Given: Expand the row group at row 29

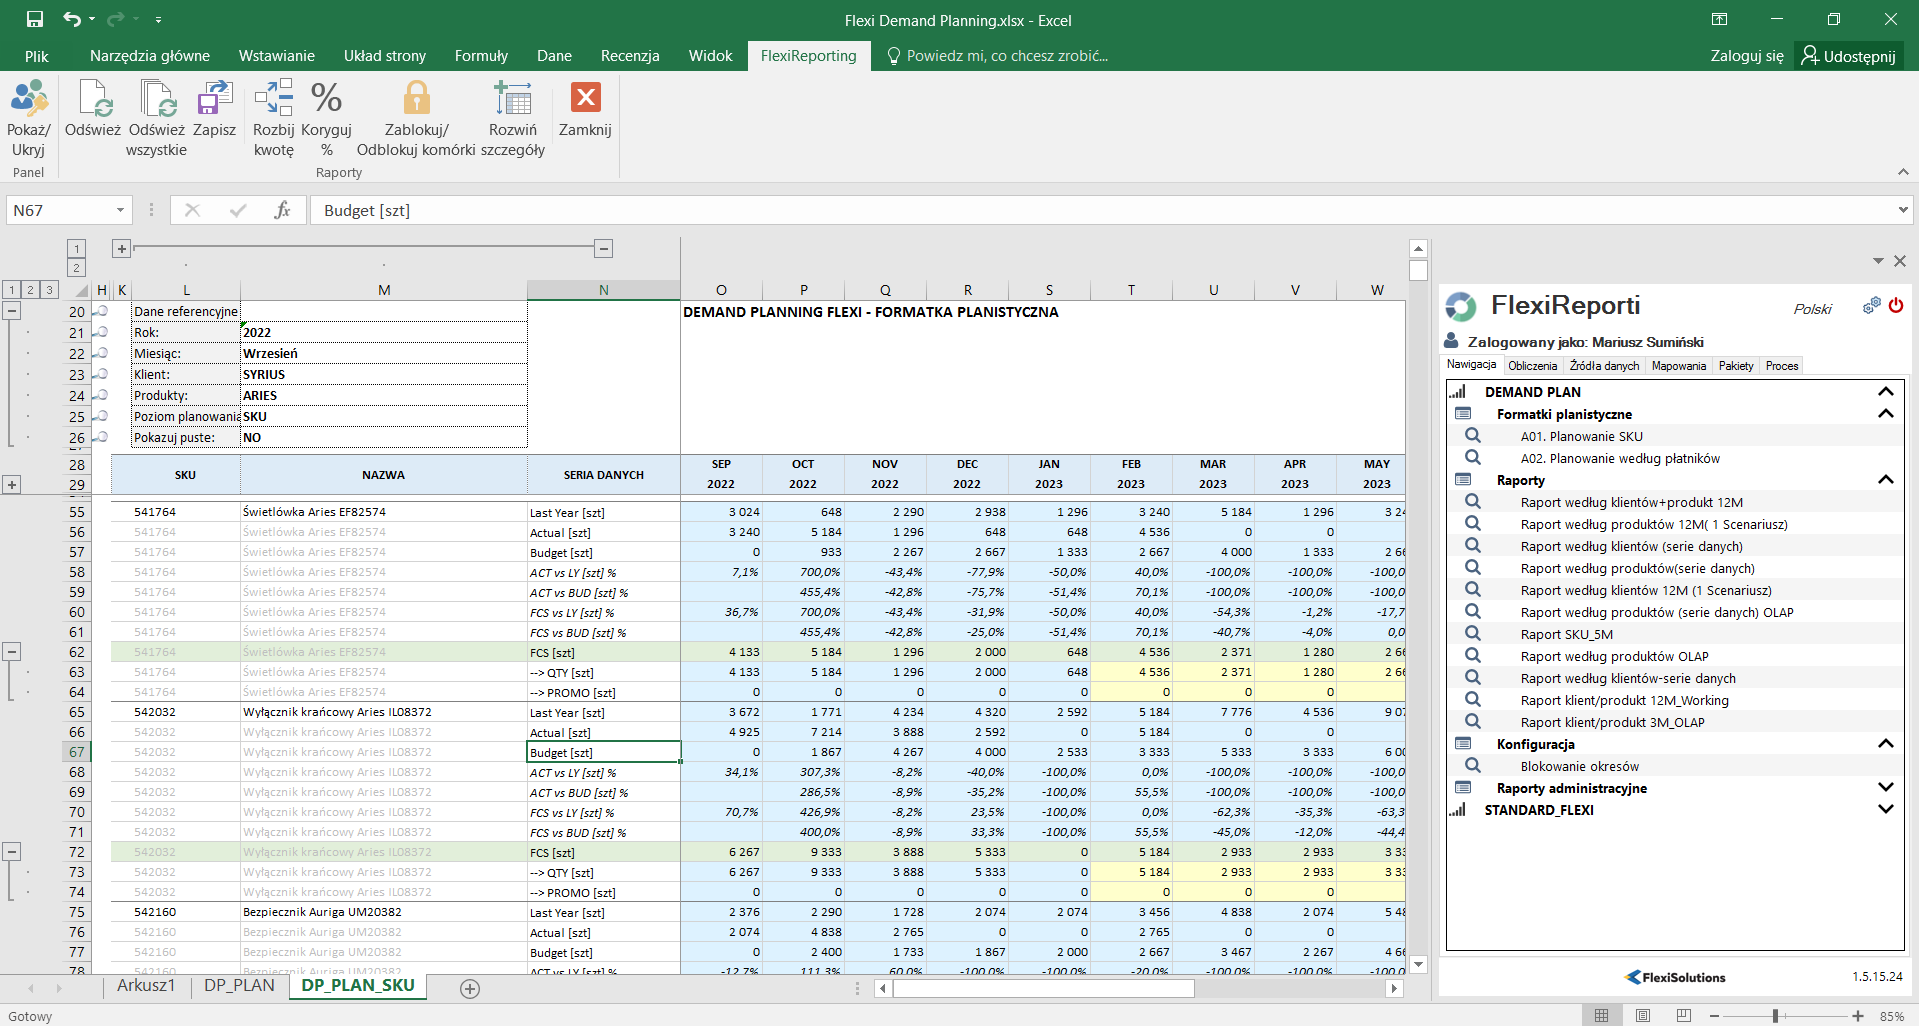Looking at the screenshot, I should 12,485.
